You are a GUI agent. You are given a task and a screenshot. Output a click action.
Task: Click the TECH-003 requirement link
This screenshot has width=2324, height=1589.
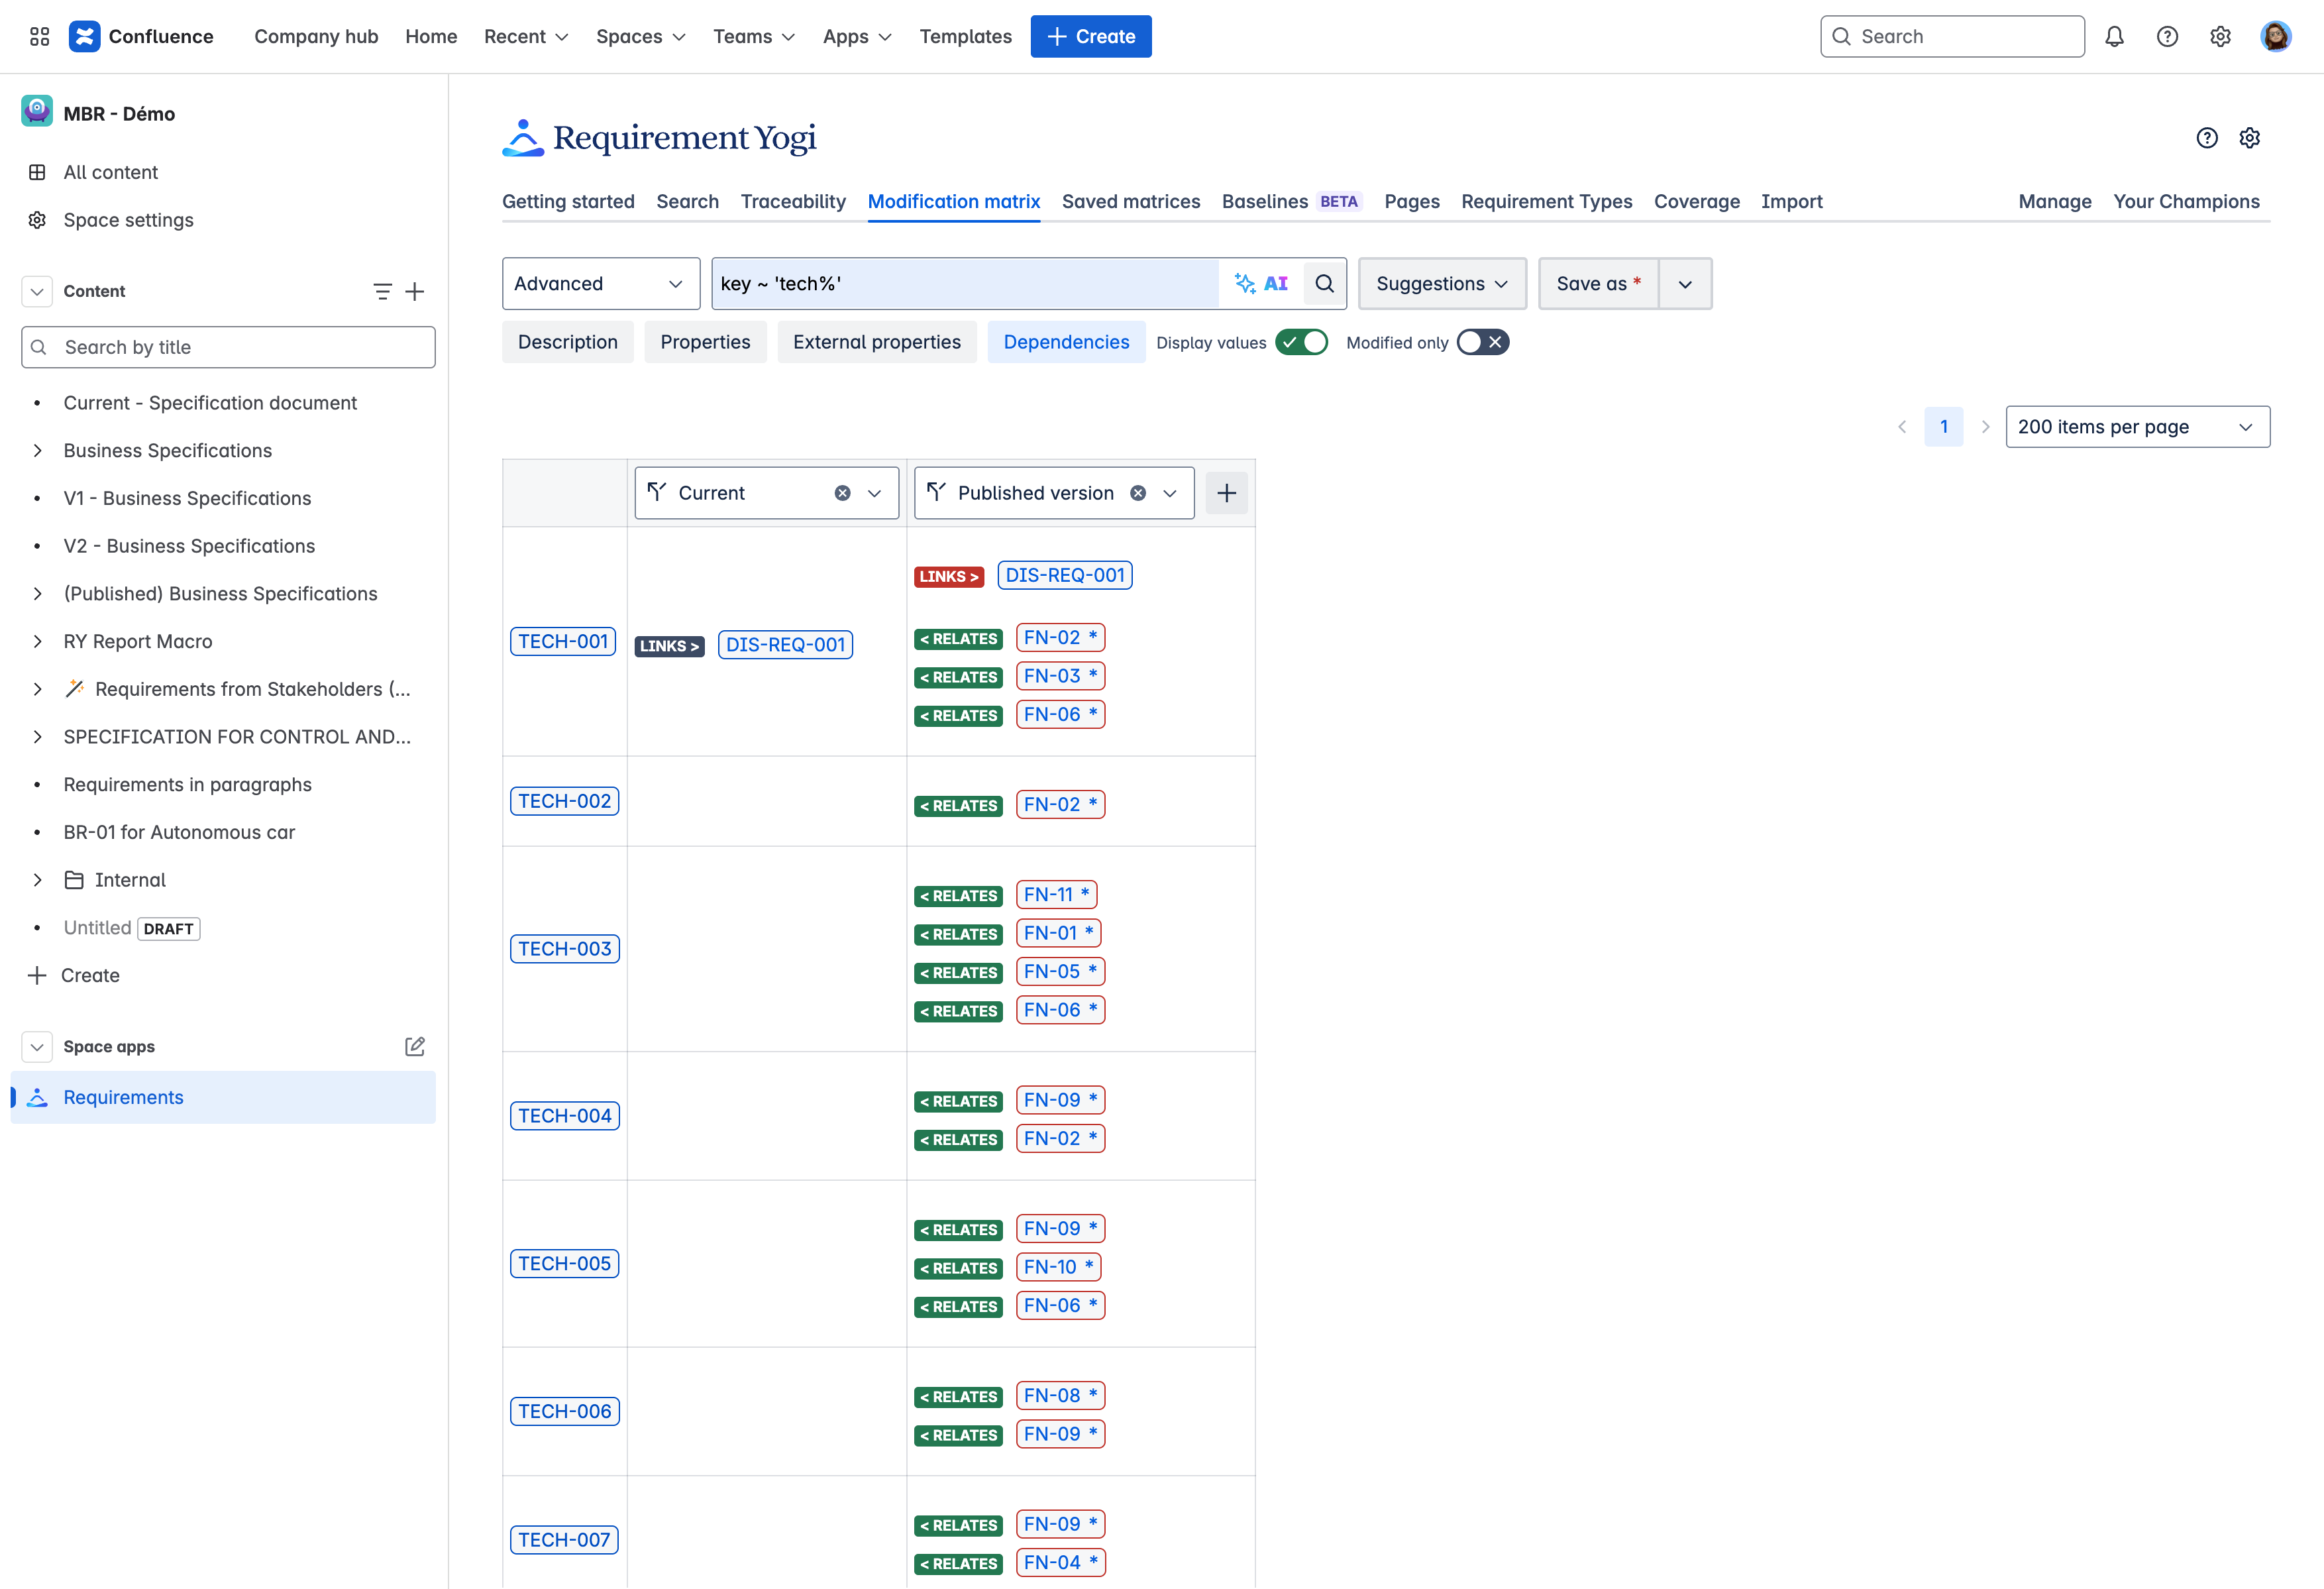(564, 949)
